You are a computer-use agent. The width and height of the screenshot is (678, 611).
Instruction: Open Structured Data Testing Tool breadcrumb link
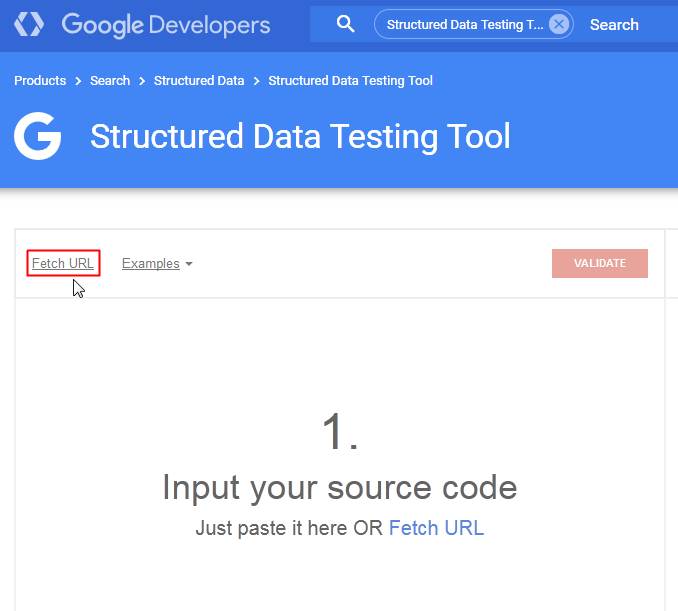(350, 80)
